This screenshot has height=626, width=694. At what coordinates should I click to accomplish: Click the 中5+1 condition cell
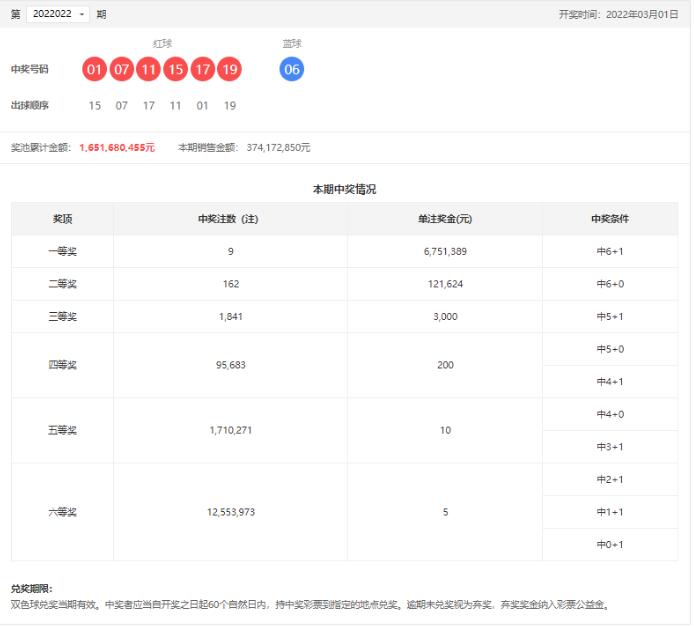(x=610, y=317)
